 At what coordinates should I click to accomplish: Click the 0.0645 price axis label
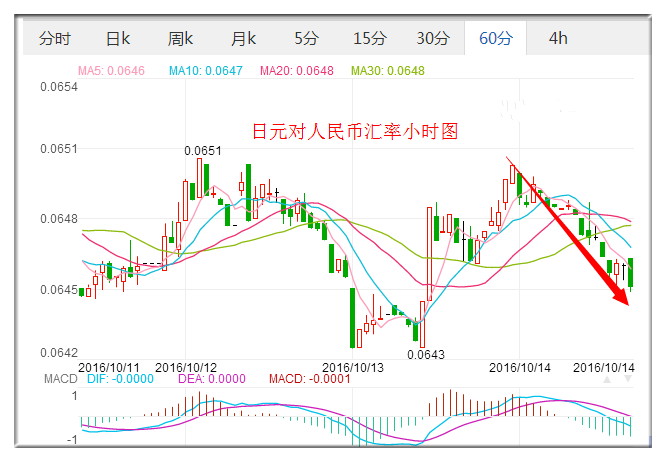[x=59, y=290]
